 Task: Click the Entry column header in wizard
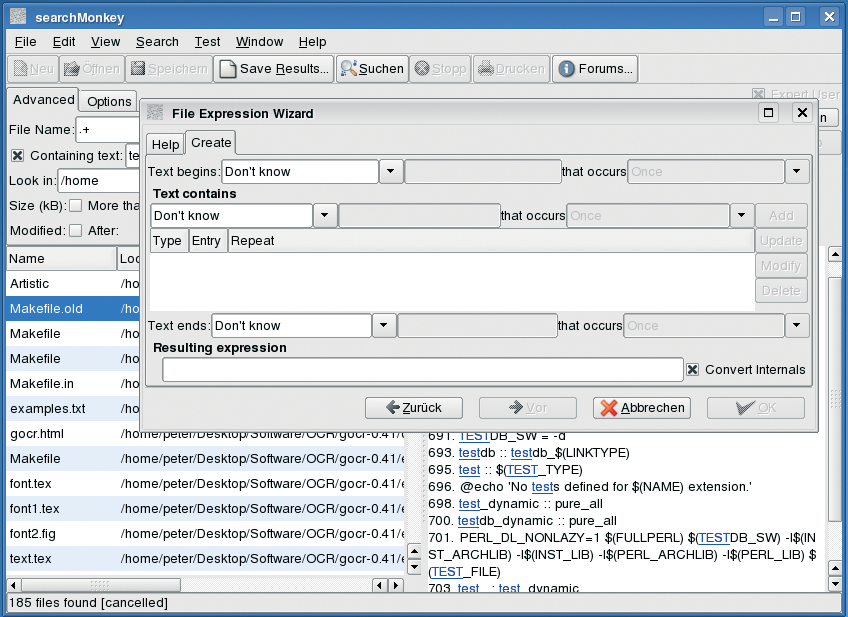coord(208,241)
